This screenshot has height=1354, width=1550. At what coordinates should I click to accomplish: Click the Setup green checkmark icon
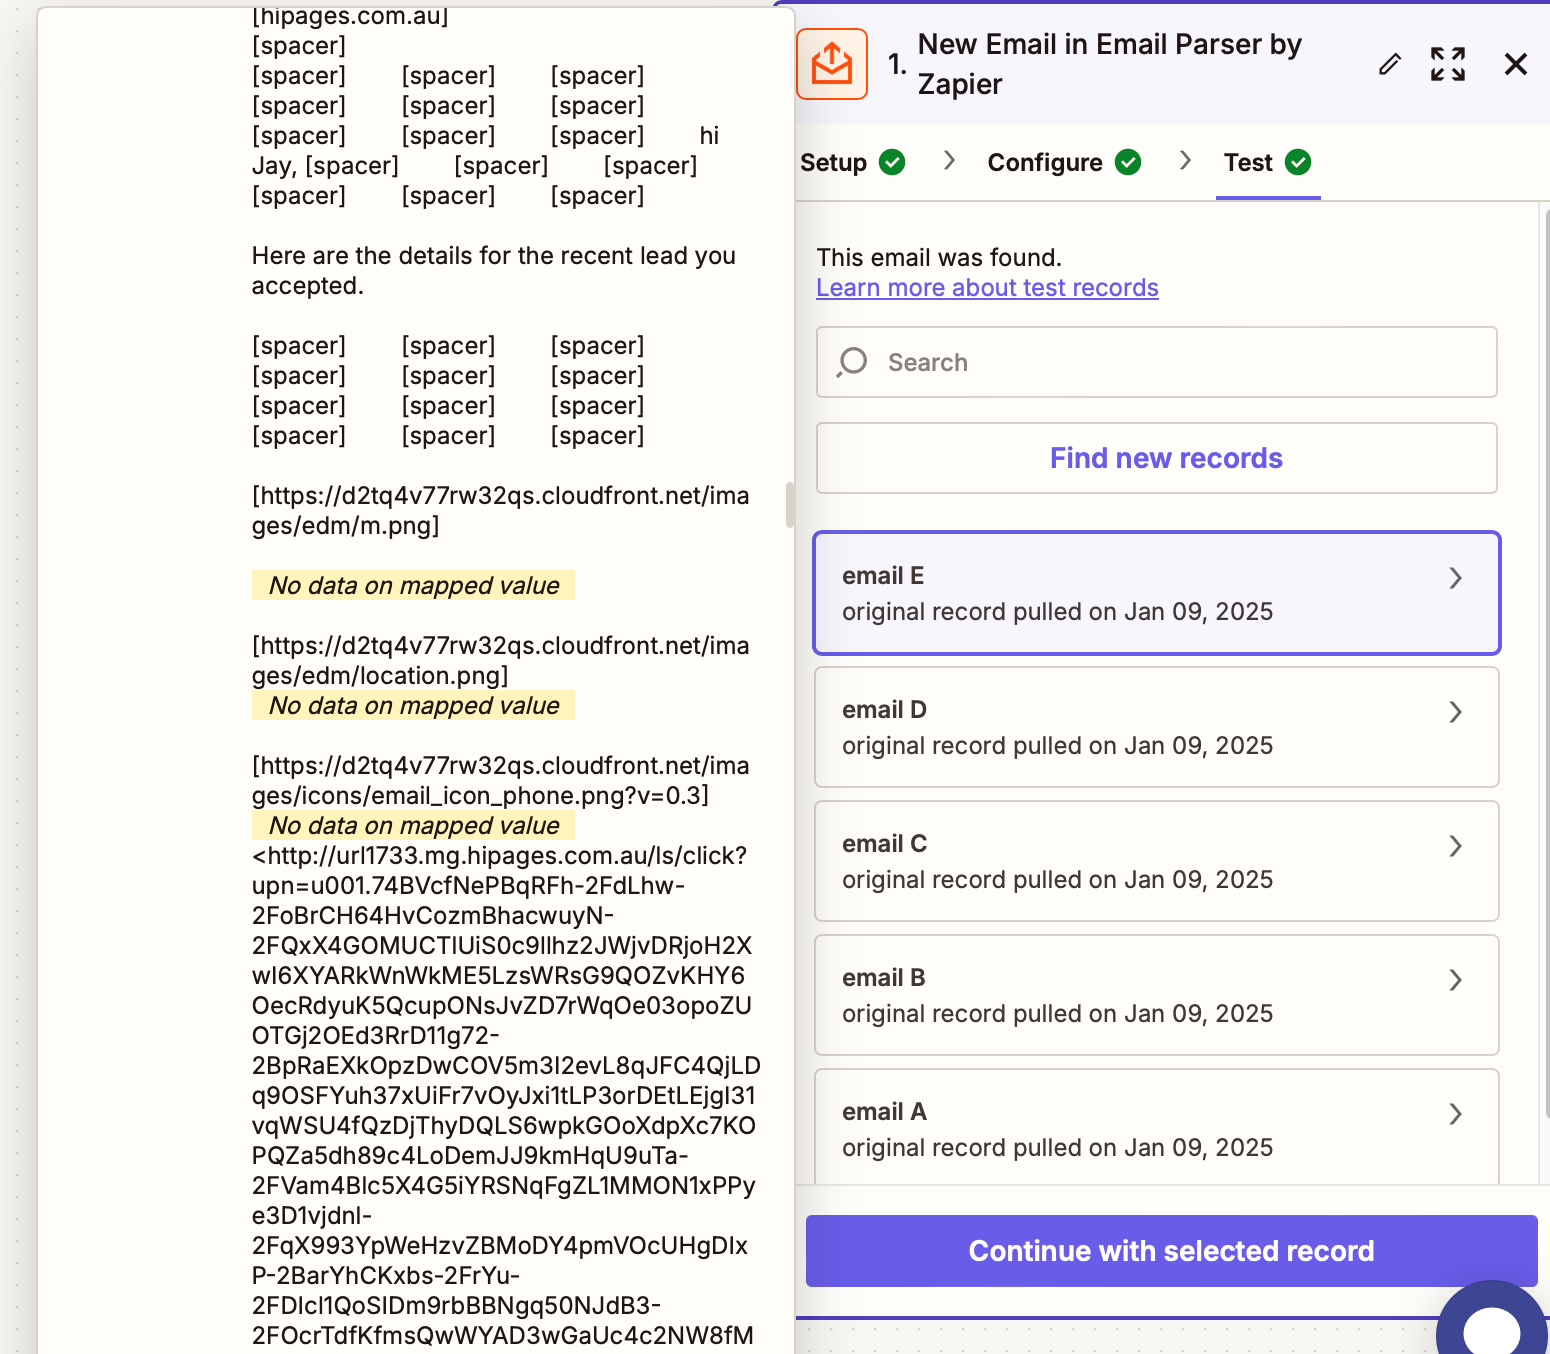tap(892, 162)
